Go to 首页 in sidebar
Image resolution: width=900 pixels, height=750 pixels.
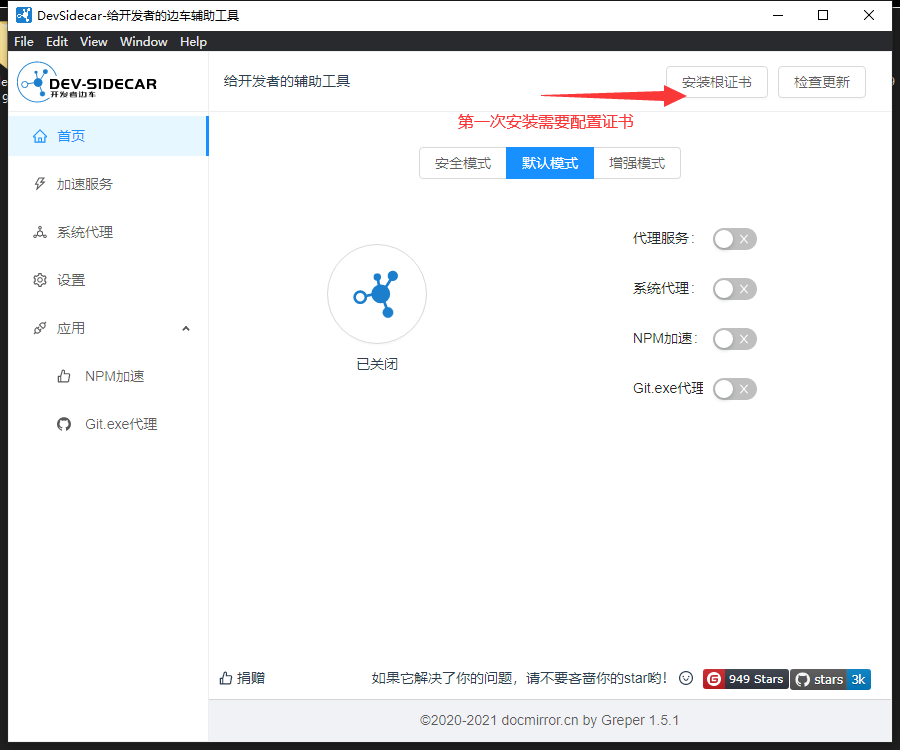[x=108, y=136]
